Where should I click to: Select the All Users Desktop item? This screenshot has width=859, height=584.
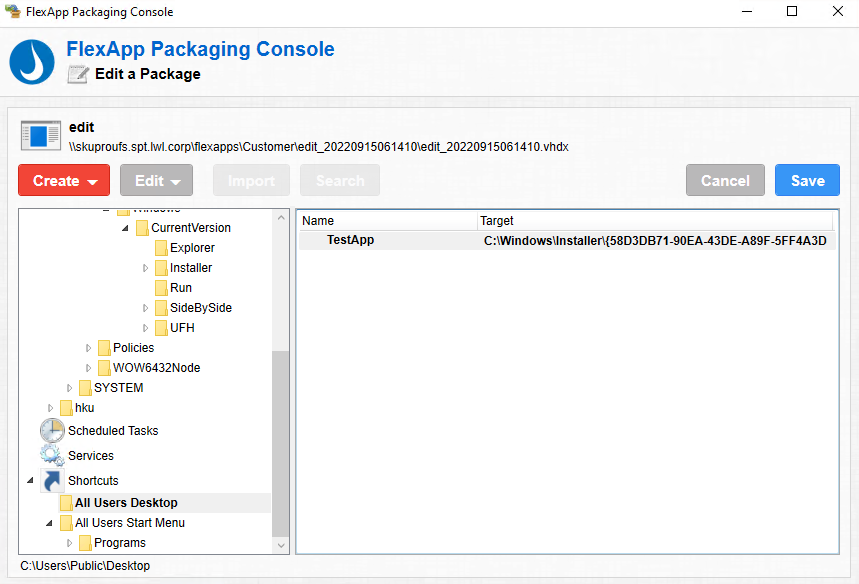(x=126, y=503)
